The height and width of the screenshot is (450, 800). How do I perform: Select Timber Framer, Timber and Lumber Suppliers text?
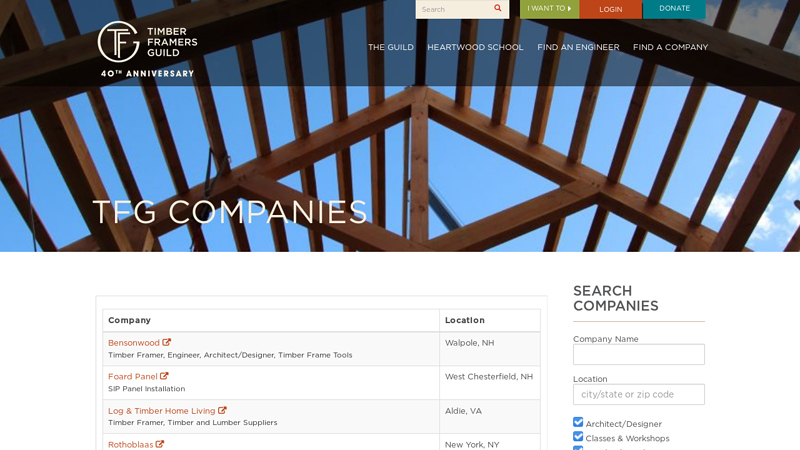click(193, 422)
